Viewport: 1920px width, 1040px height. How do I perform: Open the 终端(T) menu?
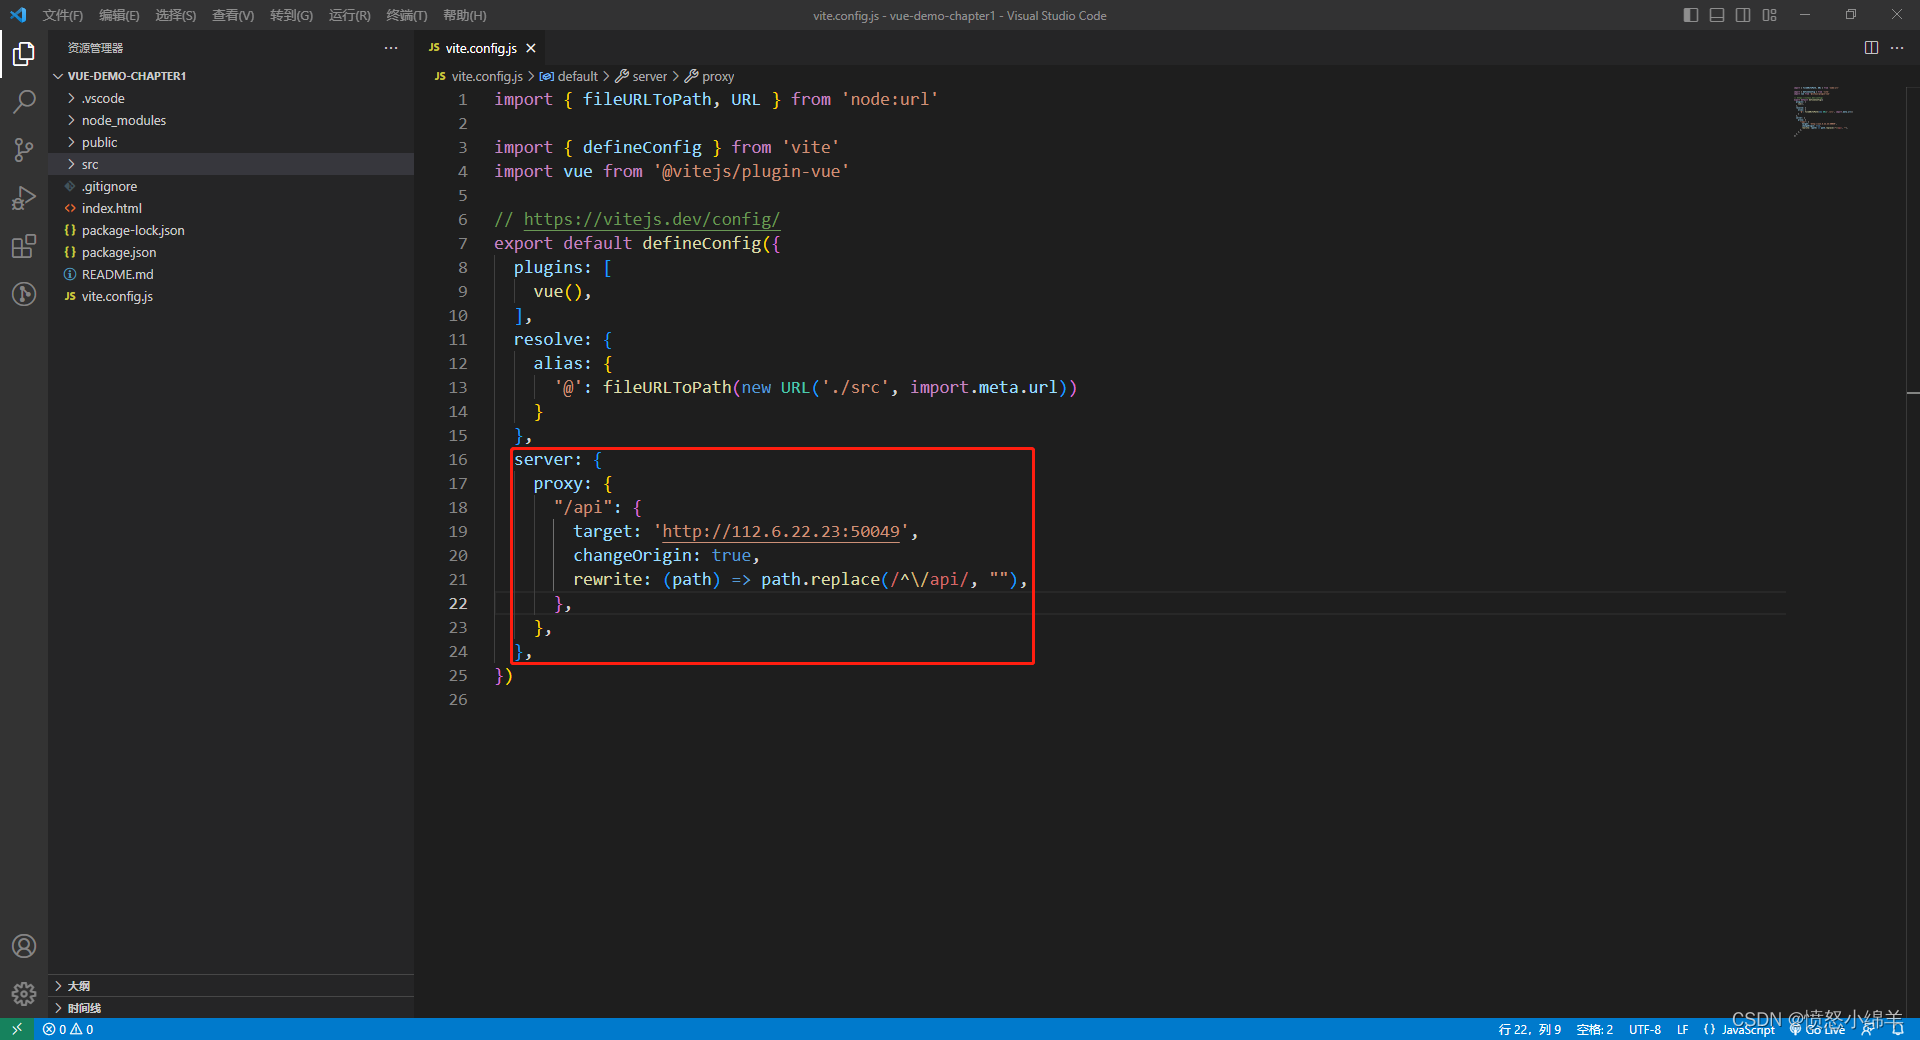pyautogui.click(x=406, y=15)
